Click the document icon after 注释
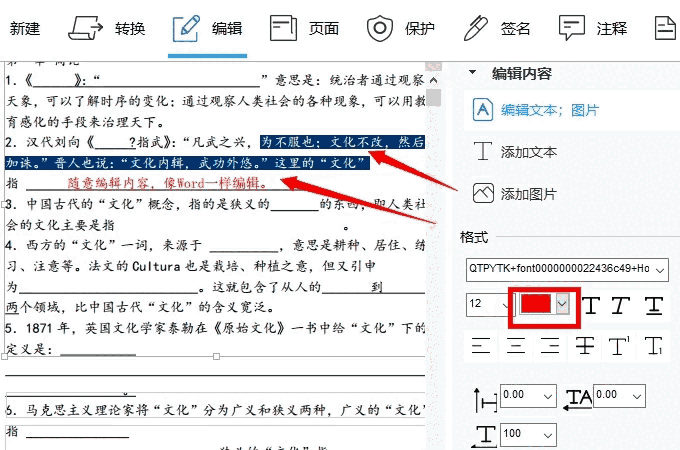This screenshot has height=450, width=680. (x=665, y=28)
